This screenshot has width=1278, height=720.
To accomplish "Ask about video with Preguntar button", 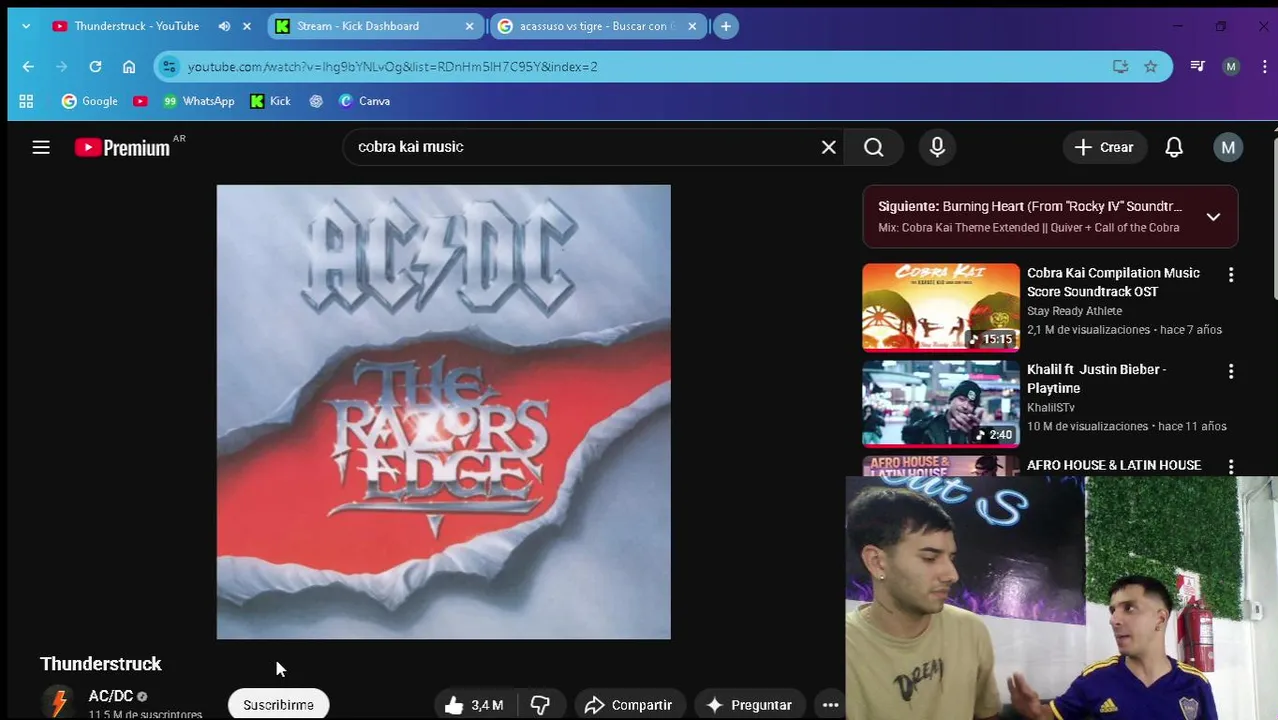I will click(x=749, y=705).
